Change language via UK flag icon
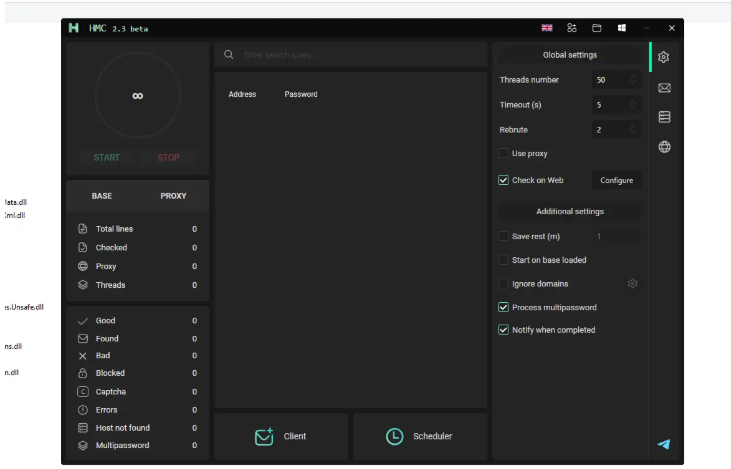The height and width of the screenshot is (469, 731). 547,28
